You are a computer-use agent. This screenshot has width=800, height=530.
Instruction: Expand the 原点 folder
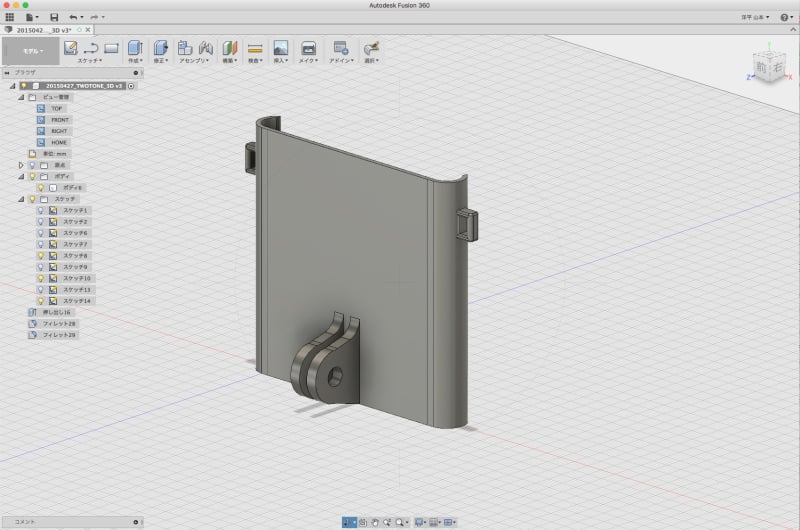[21, 165]
